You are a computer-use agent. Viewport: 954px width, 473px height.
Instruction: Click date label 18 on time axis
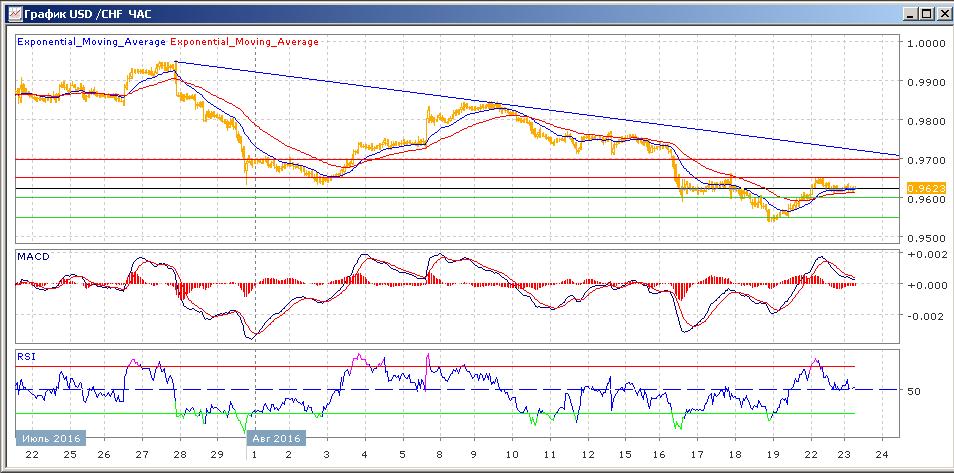735,455
